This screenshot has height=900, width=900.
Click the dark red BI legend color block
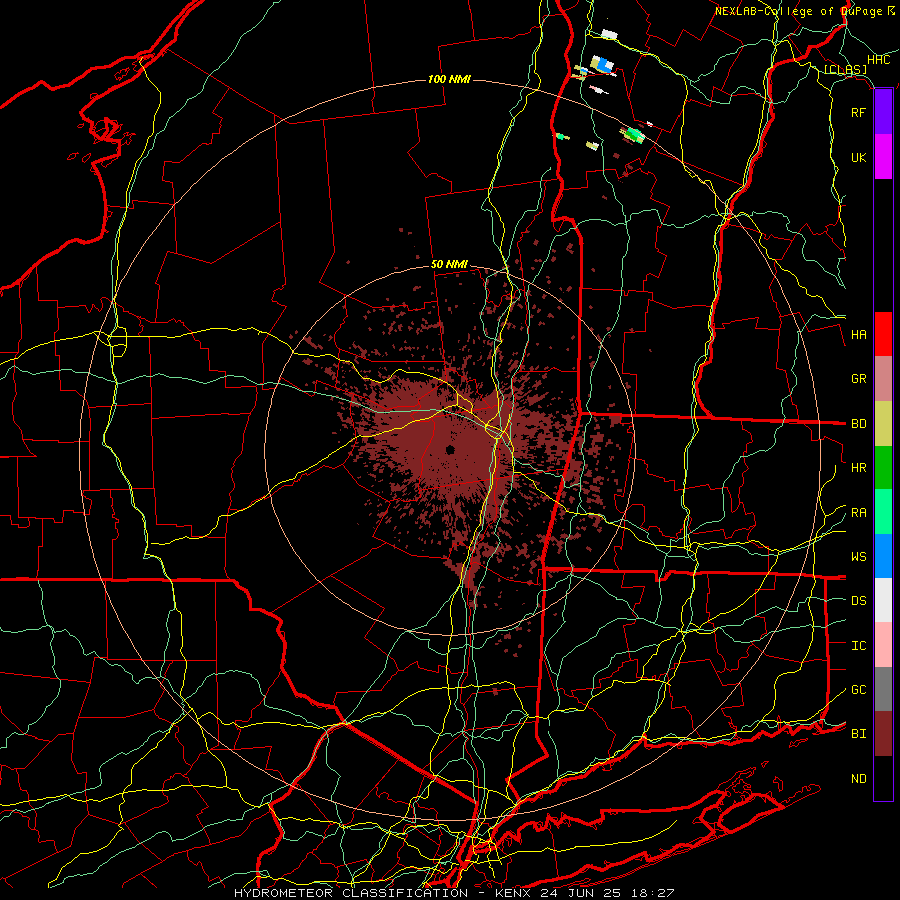[883, 734]
